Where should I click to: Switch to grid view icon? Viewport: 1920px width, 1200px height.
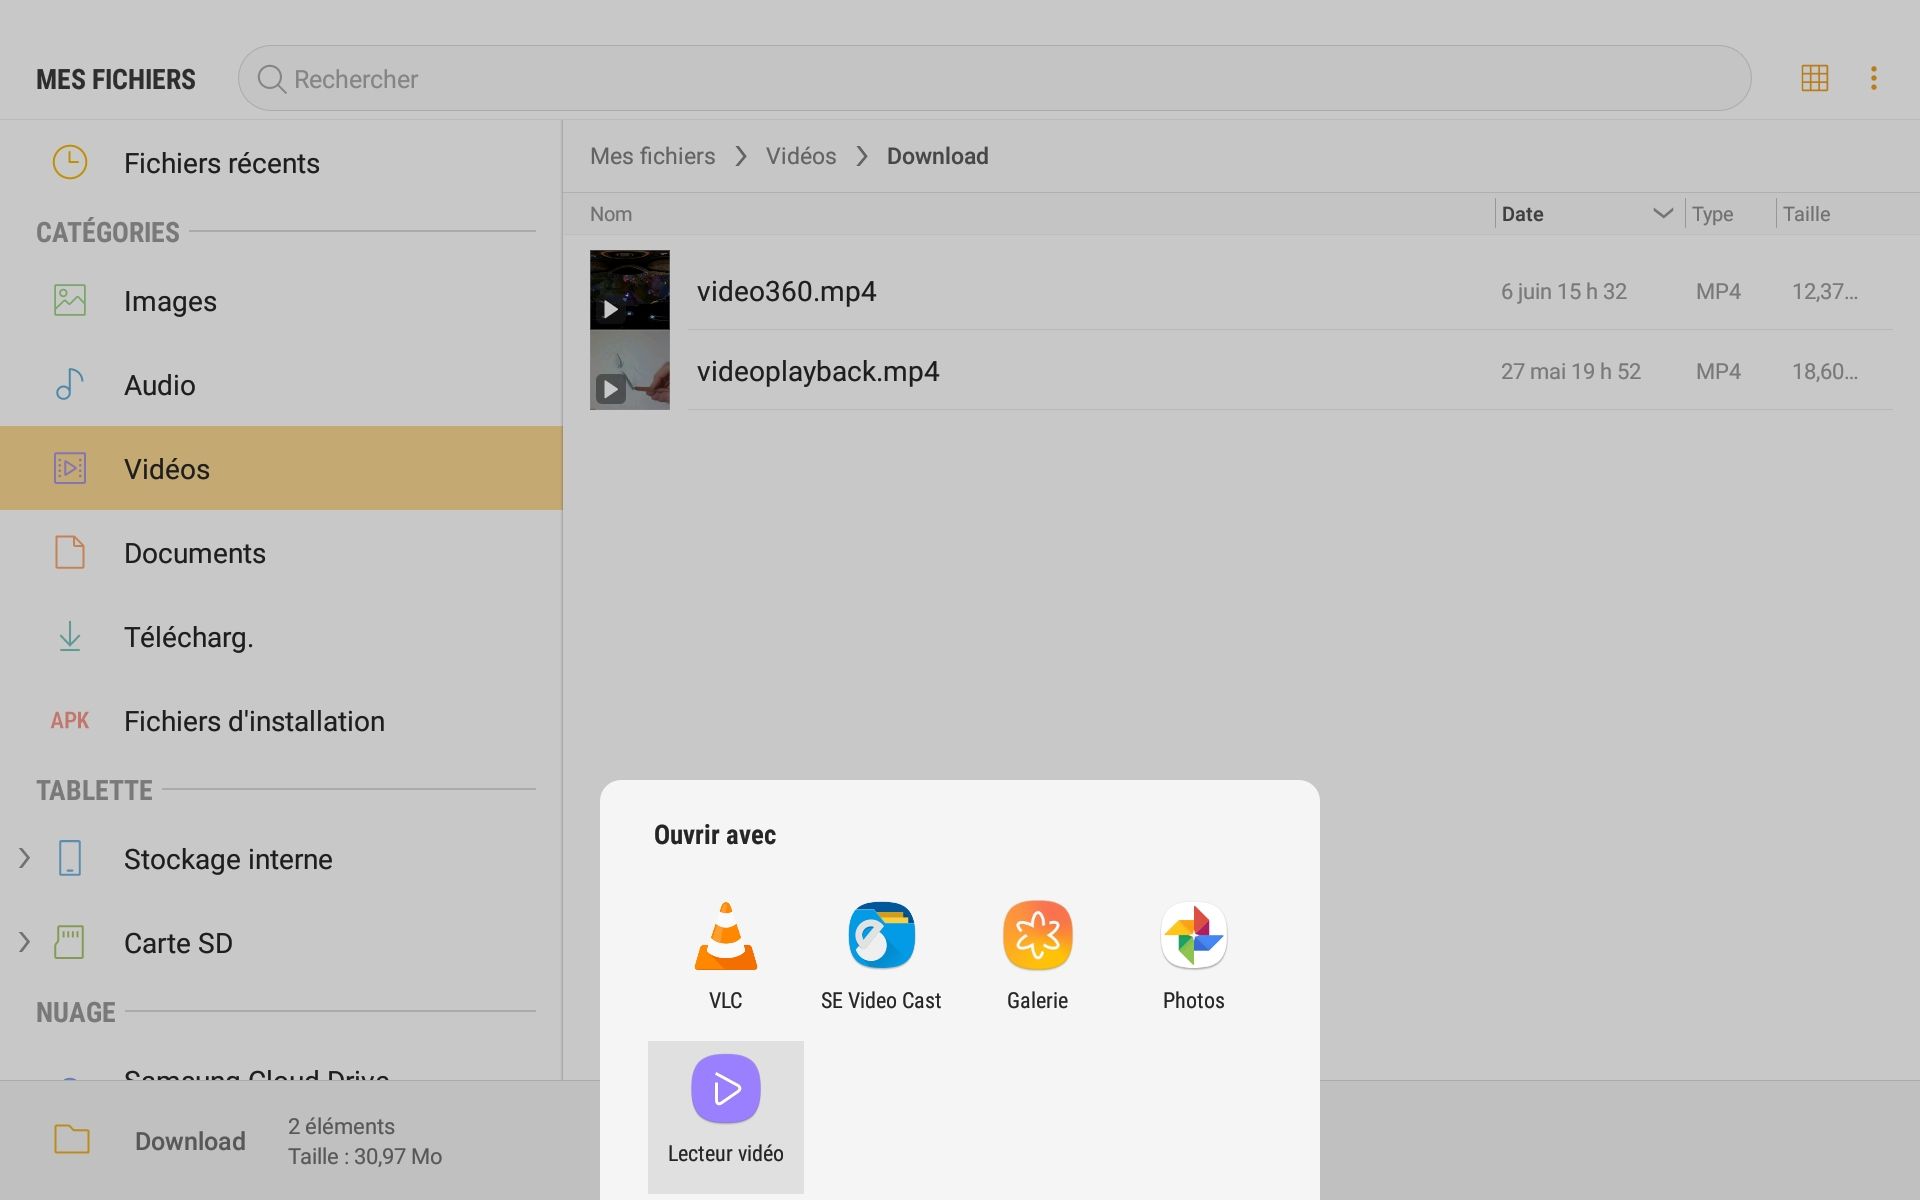(1814, 78)
